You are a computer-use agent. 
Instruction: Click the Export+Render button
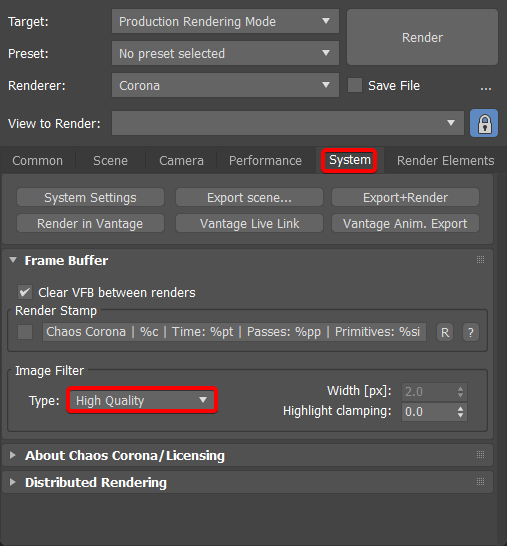(405, 197)
